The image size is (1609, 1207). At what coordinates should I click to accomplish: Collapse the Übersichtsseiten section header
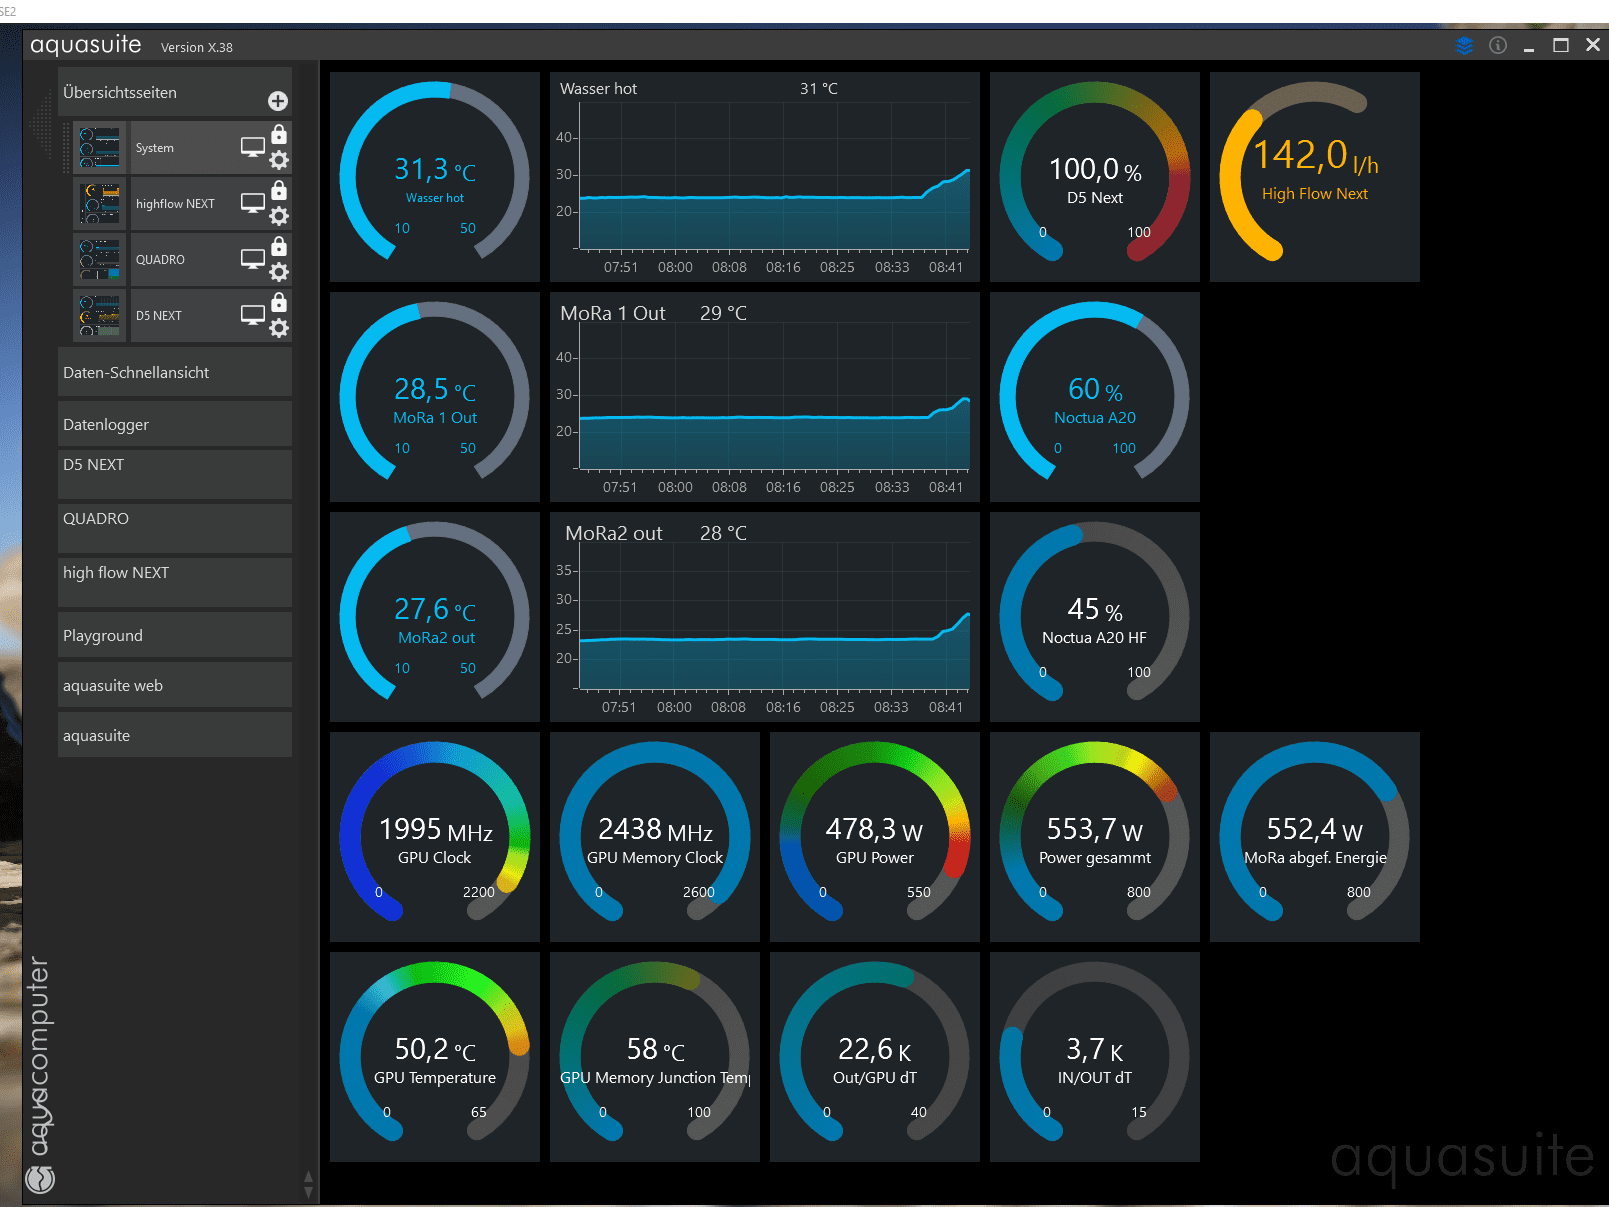[x=175, y=92]
